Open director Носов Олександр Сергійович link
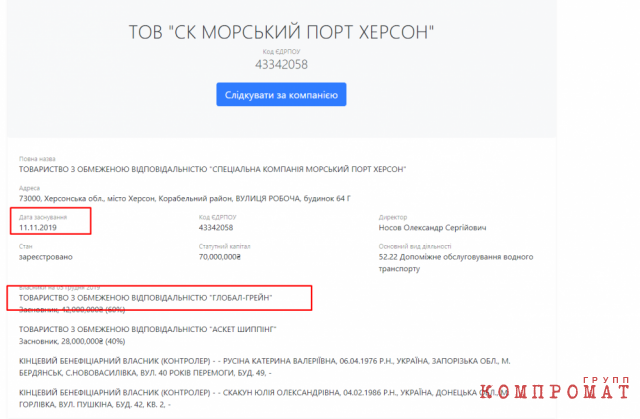 click(x=432, y=228)
